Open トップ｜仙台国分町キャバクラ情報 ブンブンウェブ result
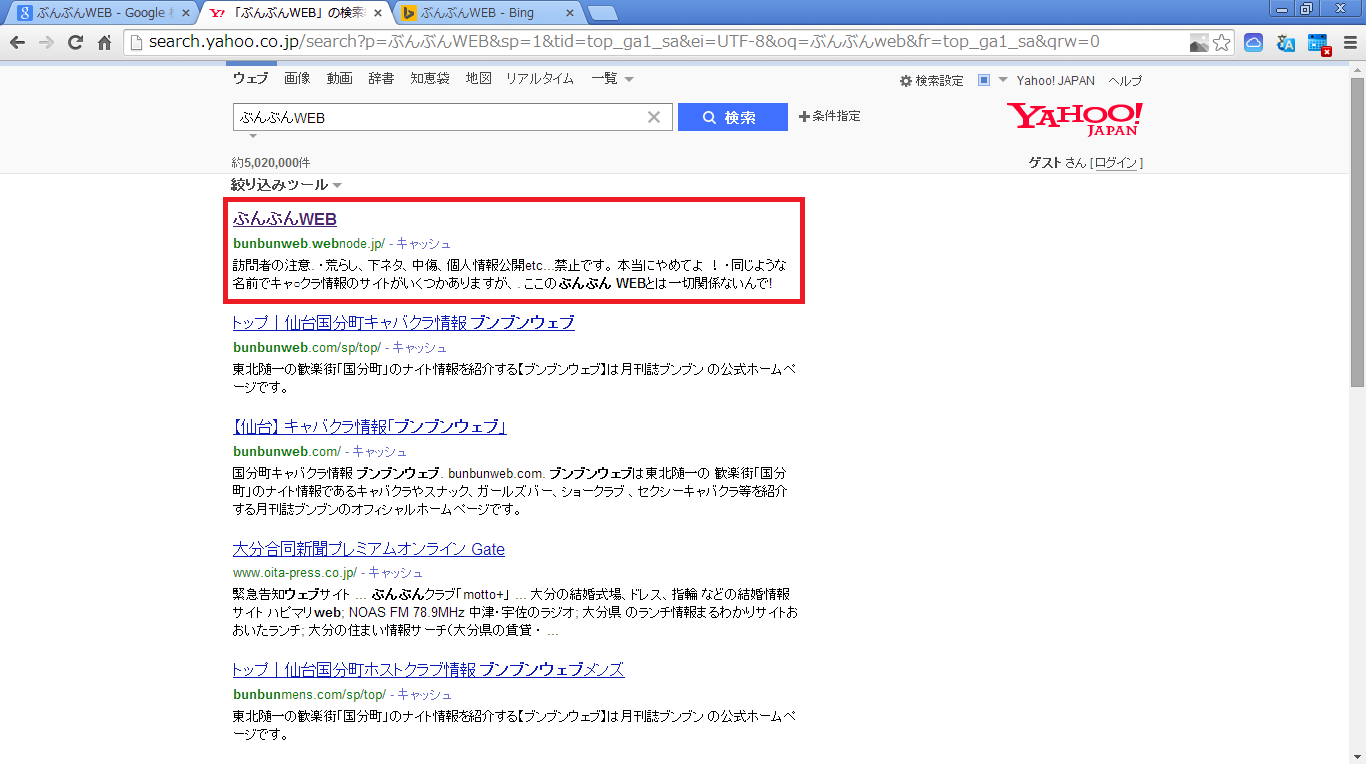The height and width of the screenshot is (764, 1368). coord(404,323)
